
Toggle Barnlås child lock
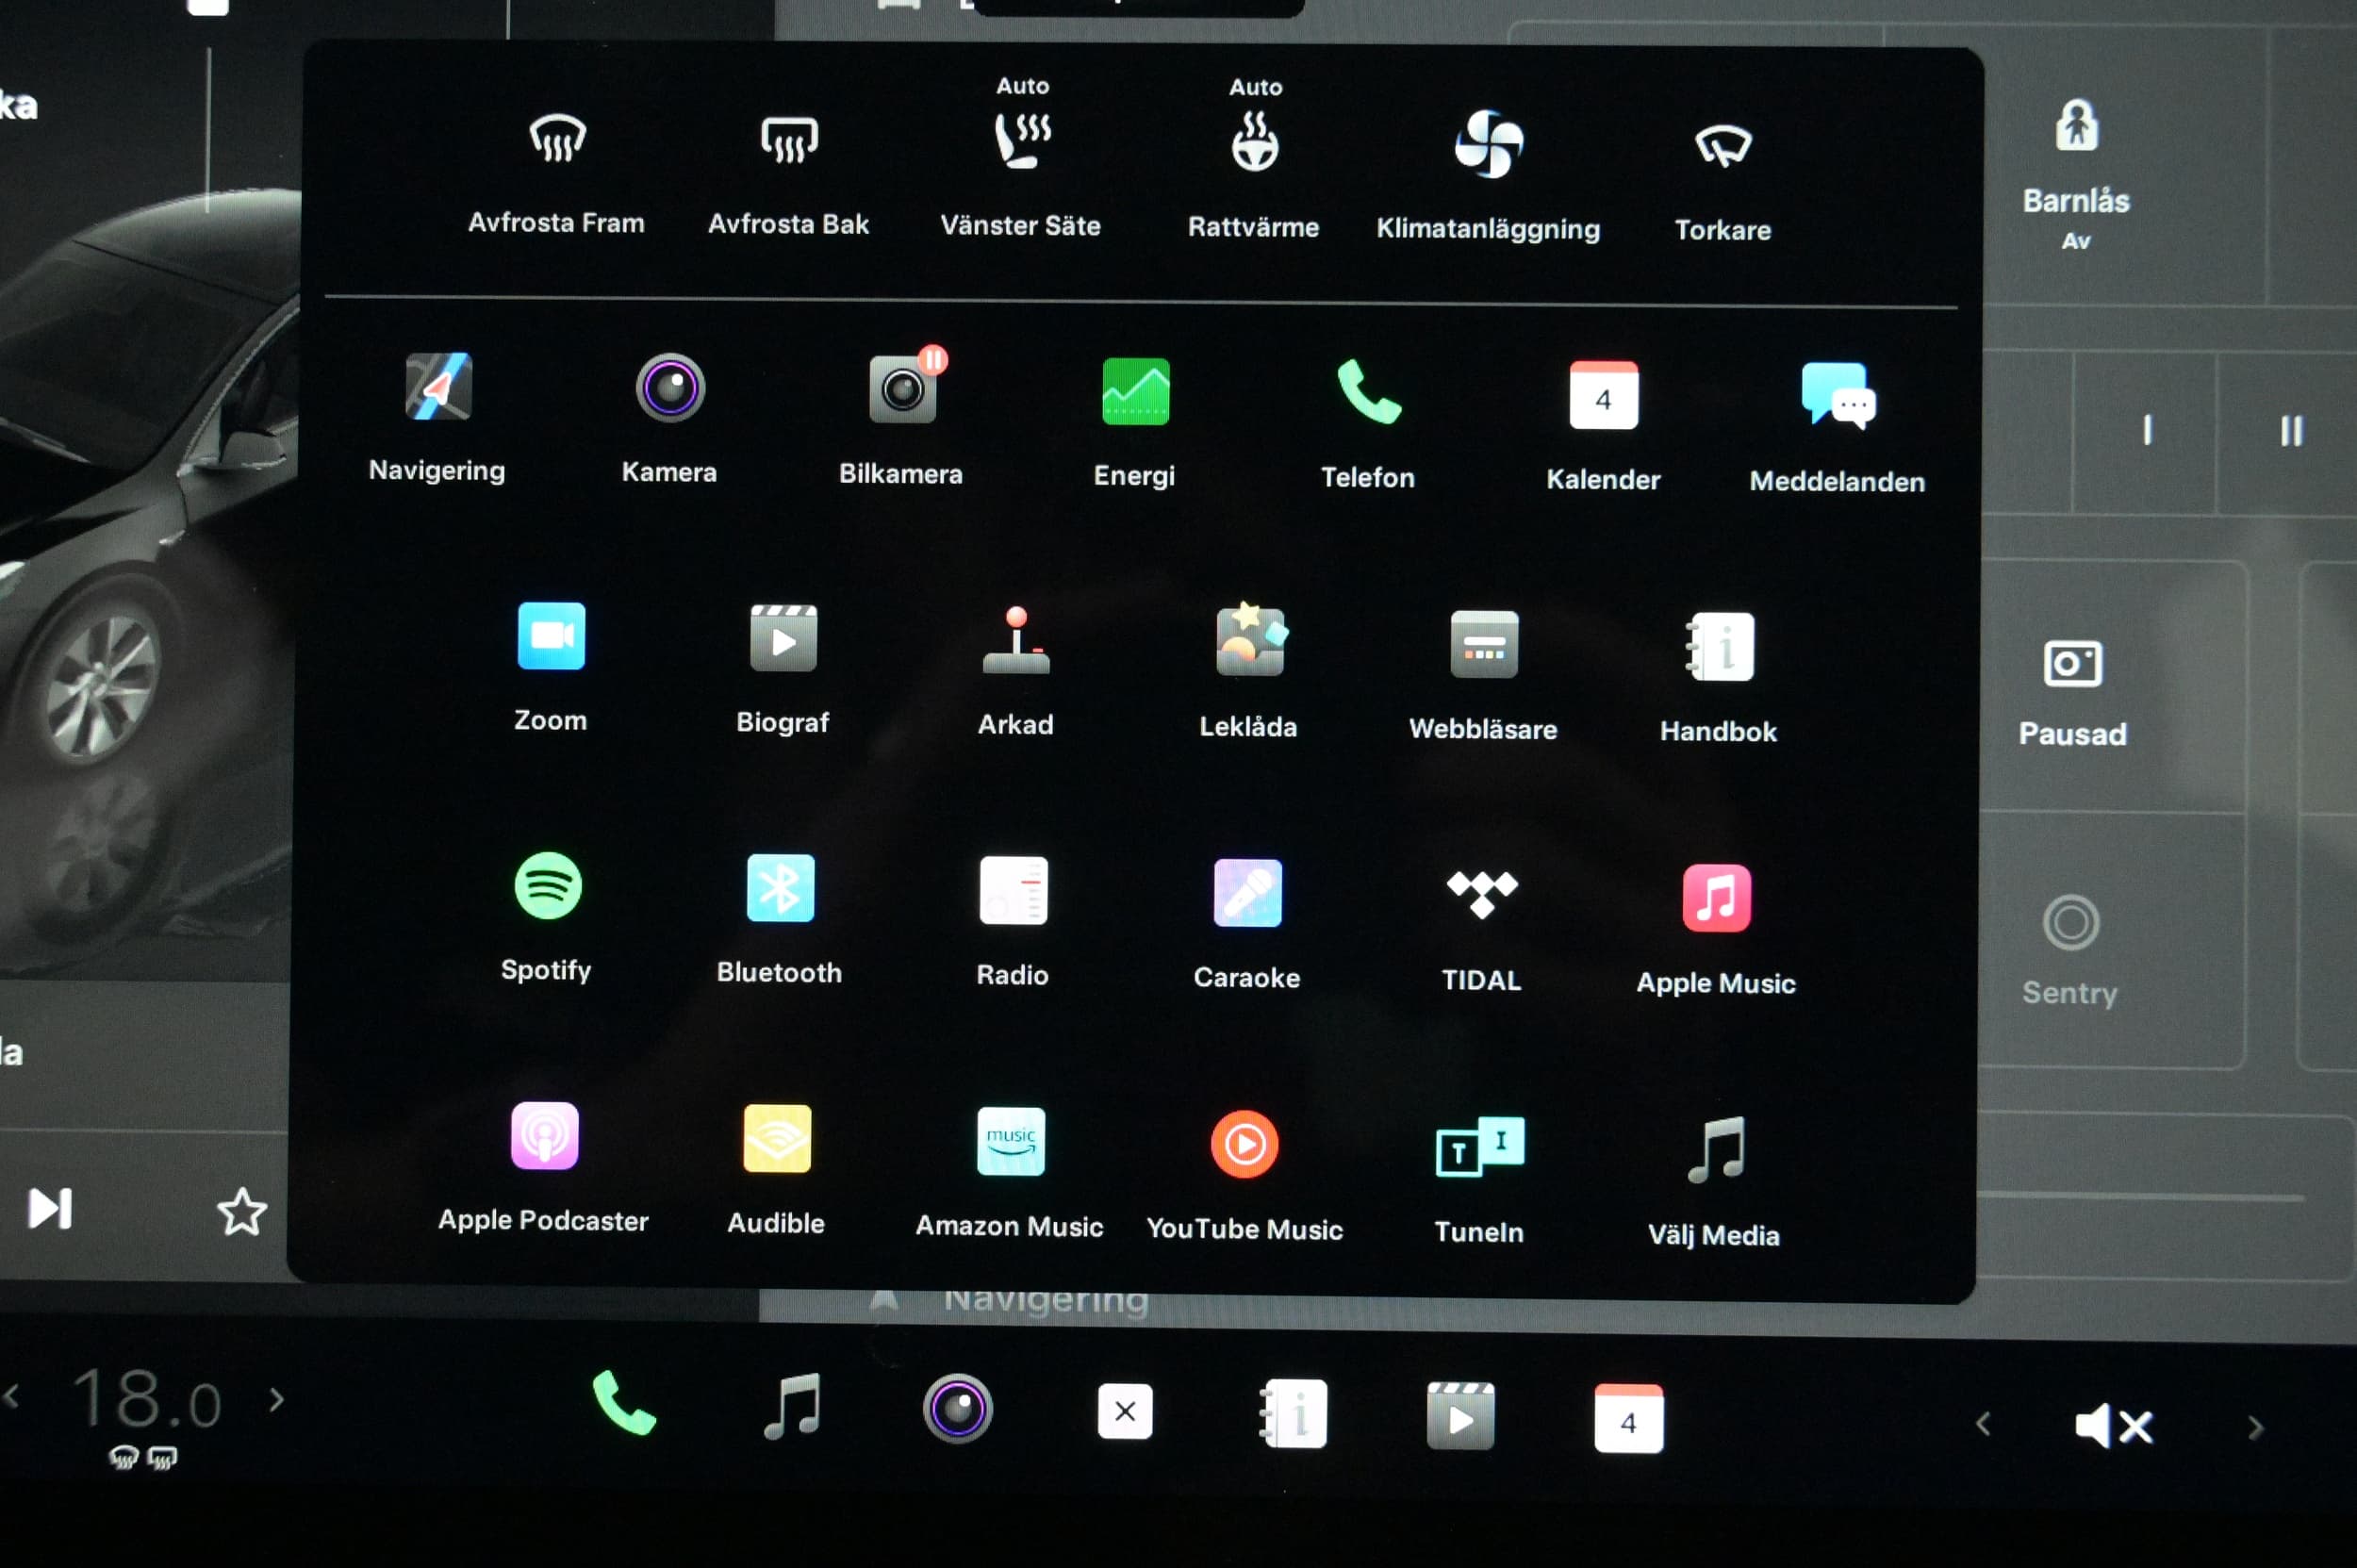click(x=2076, y=174)
